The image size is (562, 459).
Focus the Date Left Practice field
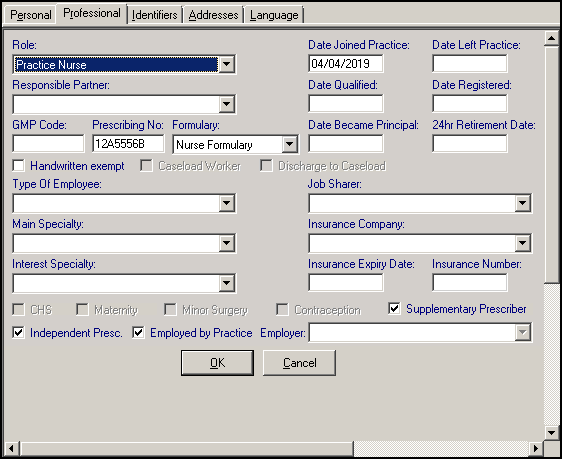tap(470, 64)
